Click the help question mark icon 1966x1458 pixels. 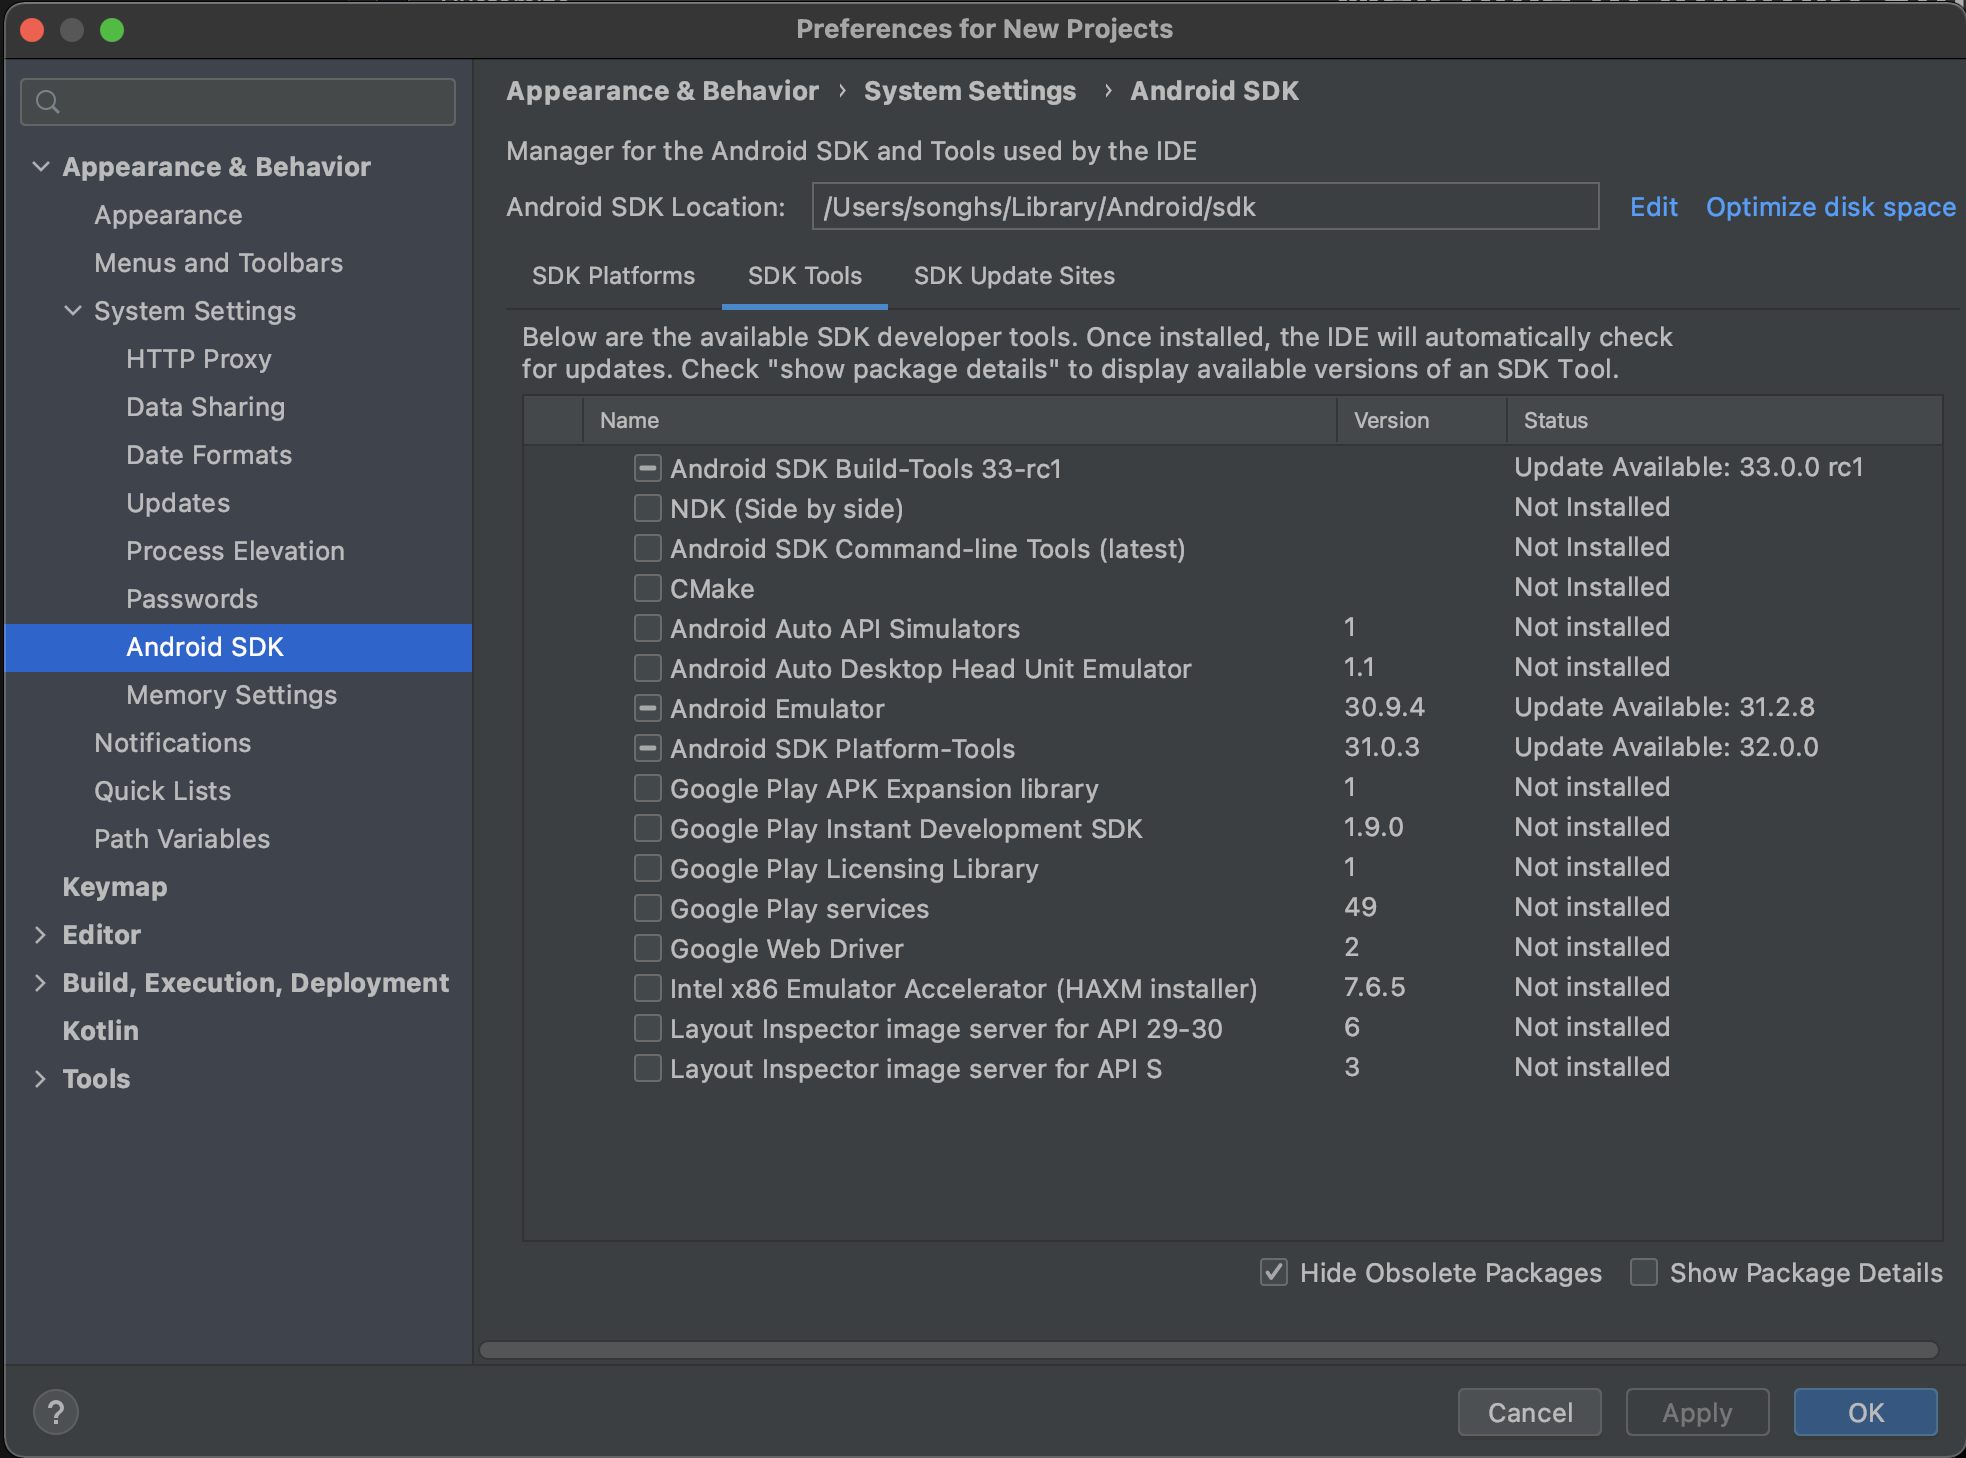click(x=56, y=1412)
